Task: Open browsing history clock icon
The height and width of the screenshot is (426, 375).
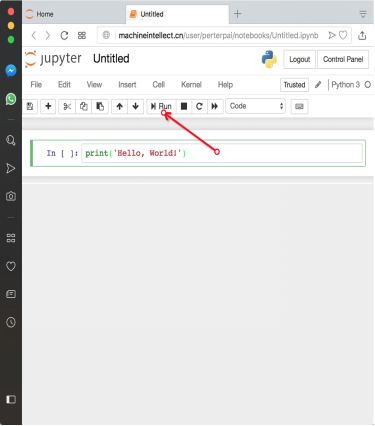Action: click(x=11, y=322)
